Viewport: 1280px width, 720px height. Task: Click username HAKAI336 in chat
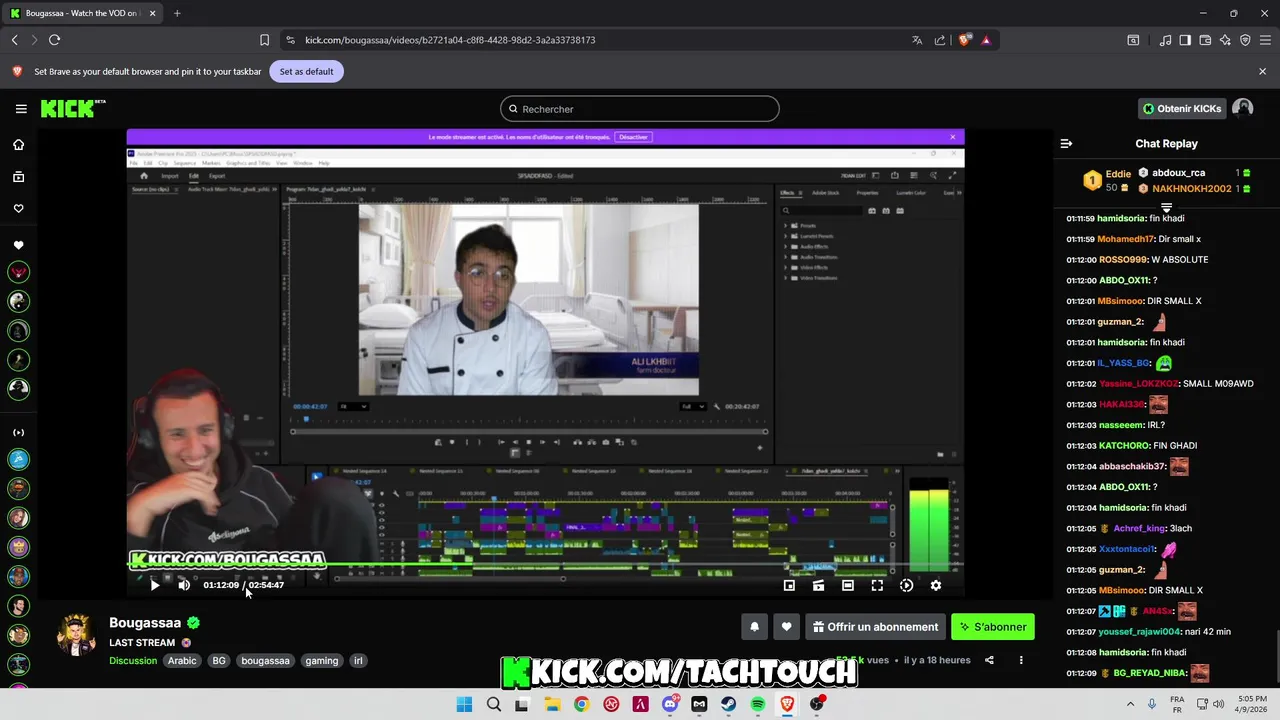[x=1120, y=404]
